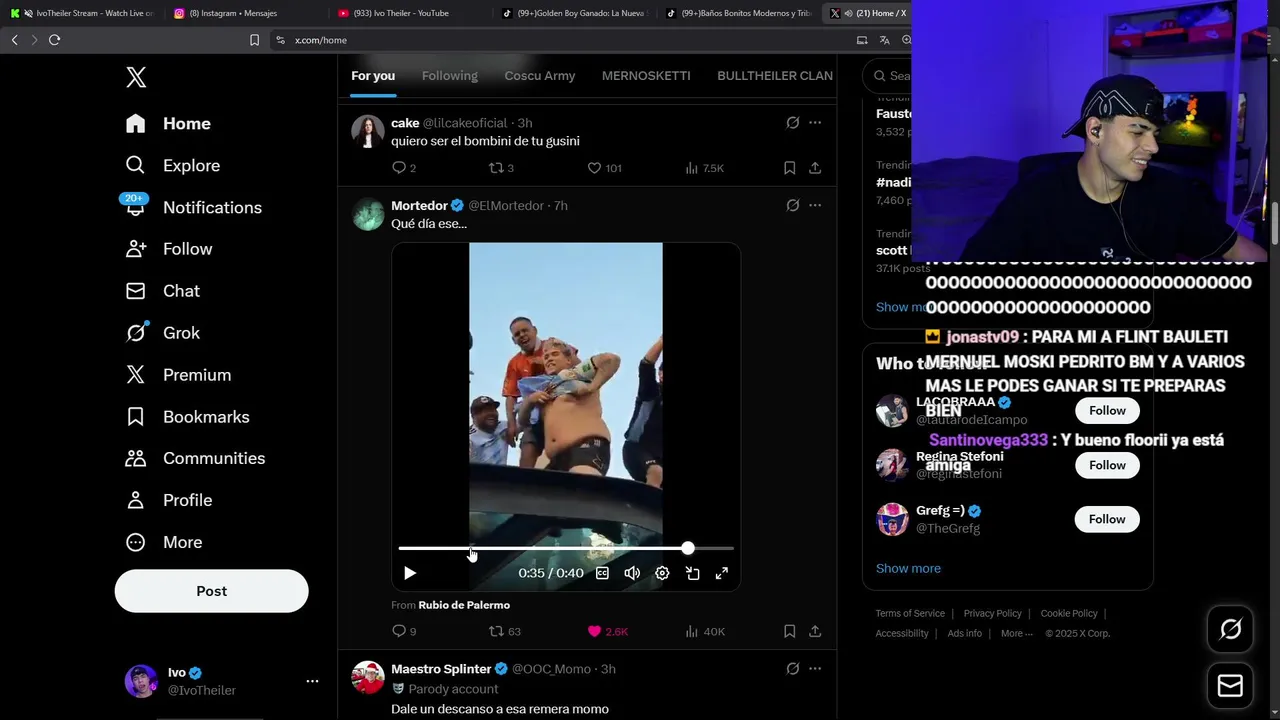
Task: Click the video progress slider handle
Action: 688,548
